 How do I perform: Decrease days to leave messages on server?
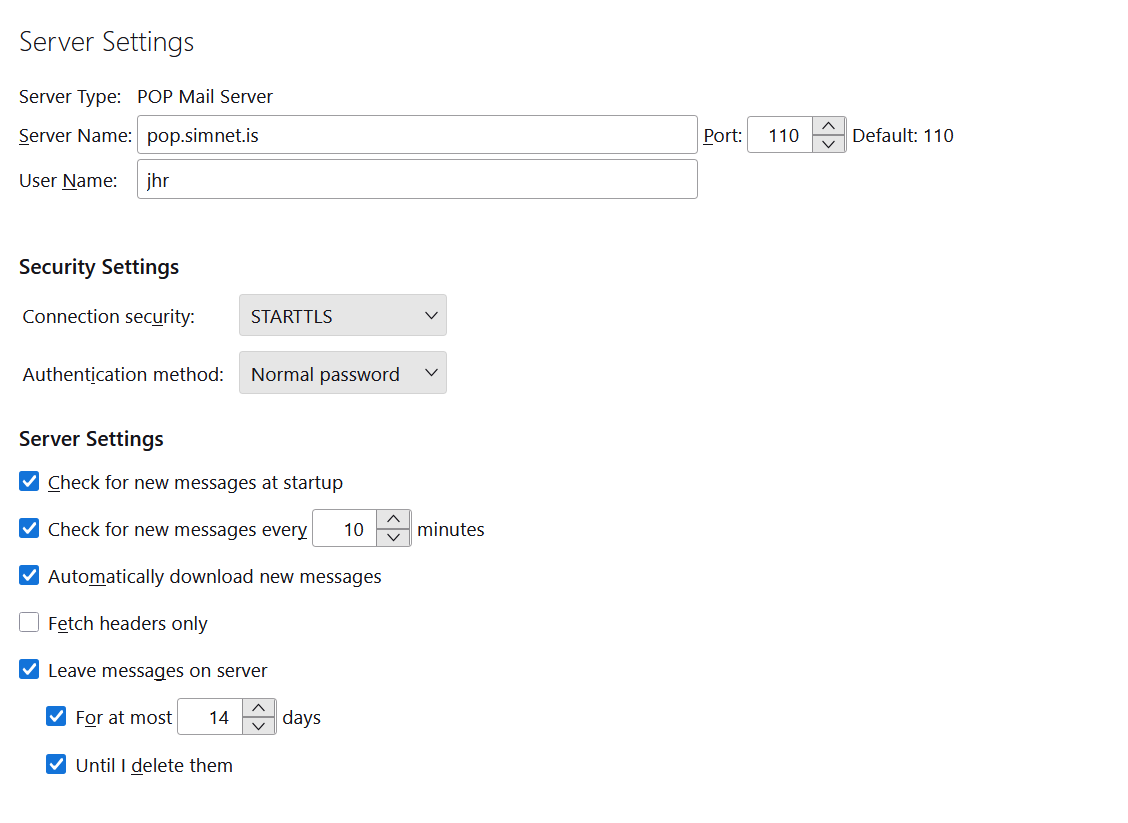click(x=259, y=726)
